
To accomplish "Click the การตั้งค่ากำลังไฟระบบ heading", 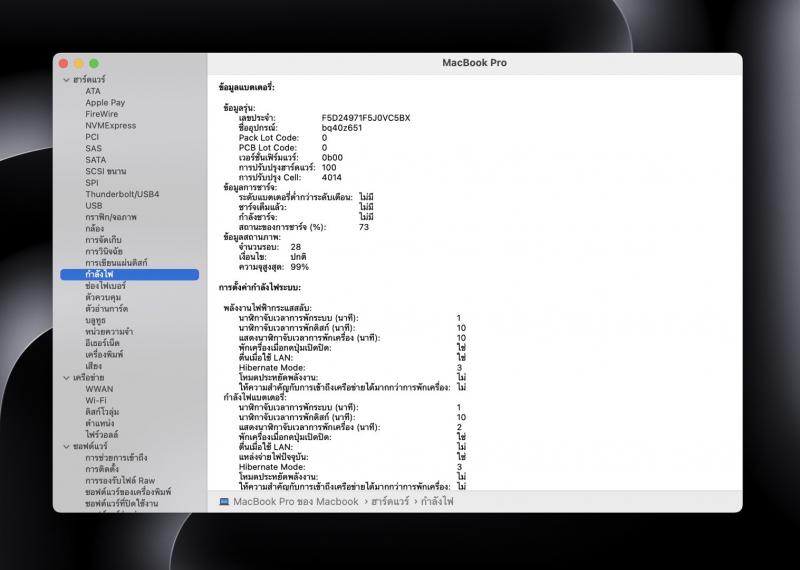I will click(x=260, y=288).
